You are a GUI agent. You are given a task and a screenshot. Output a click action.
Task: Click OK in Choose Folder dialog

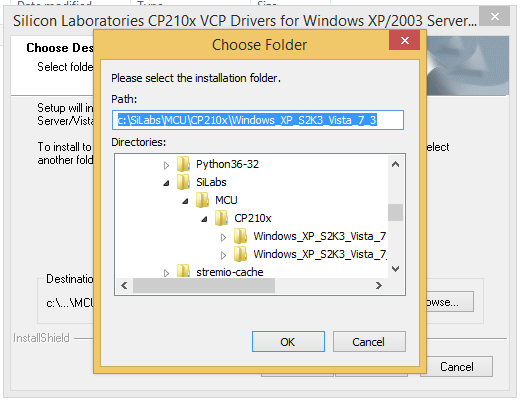pos(288,342)
